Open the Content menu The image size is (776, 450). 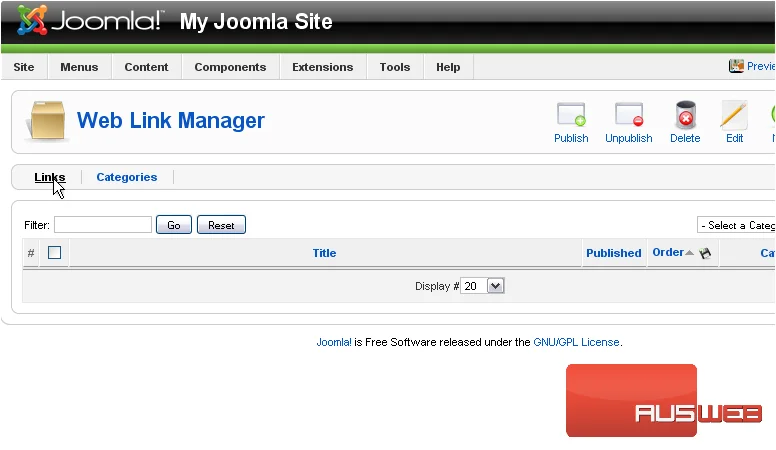[x=146, y=67]
